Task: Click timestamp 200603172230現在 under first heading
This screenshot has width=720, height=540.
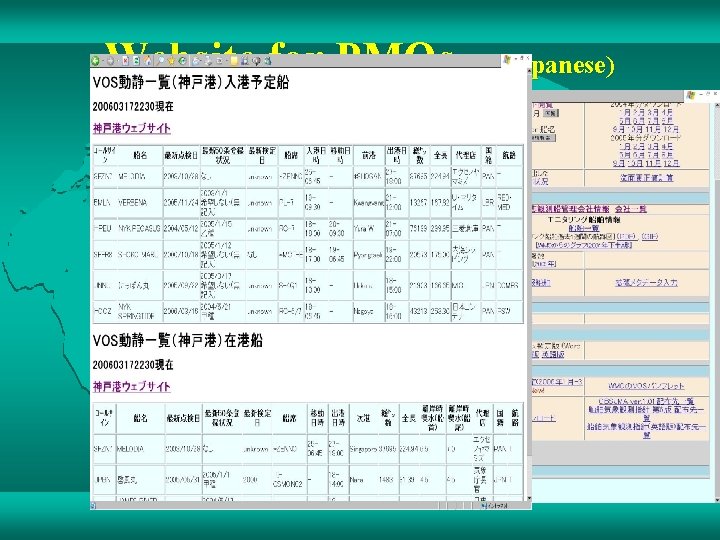Action: [133, 107]
